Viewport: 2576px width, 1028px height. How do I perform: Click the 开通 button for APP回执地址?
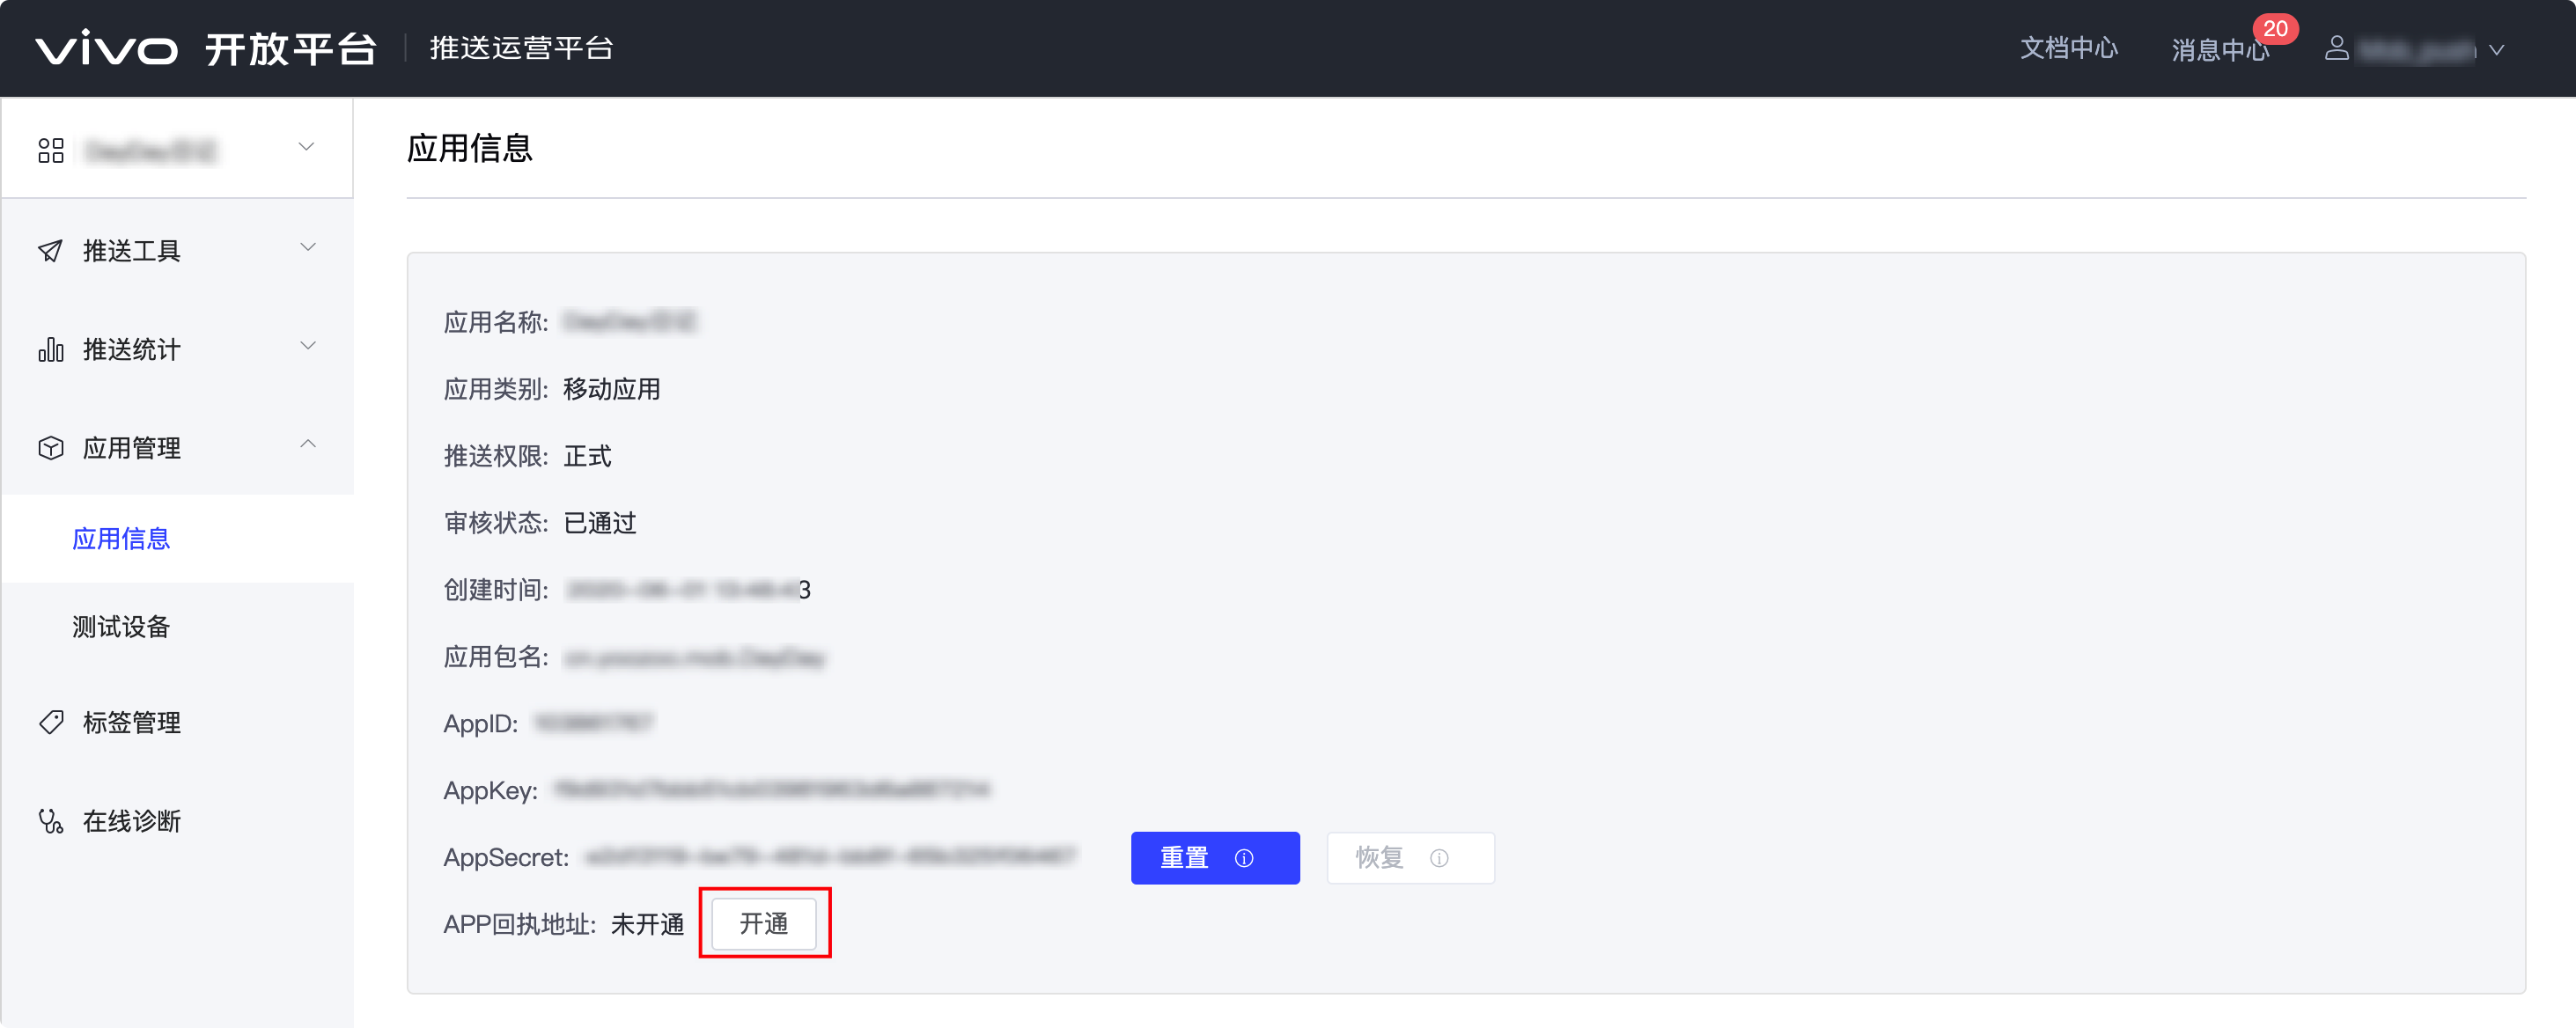764,923
